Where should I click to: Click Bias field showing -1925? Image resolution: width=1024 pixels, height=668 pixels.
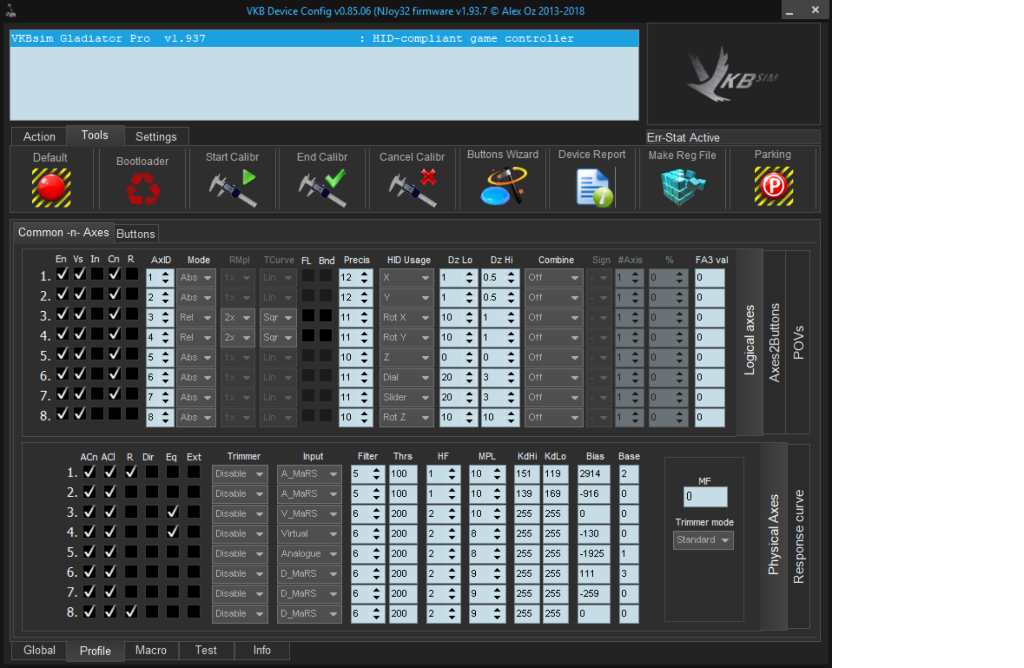594,554
